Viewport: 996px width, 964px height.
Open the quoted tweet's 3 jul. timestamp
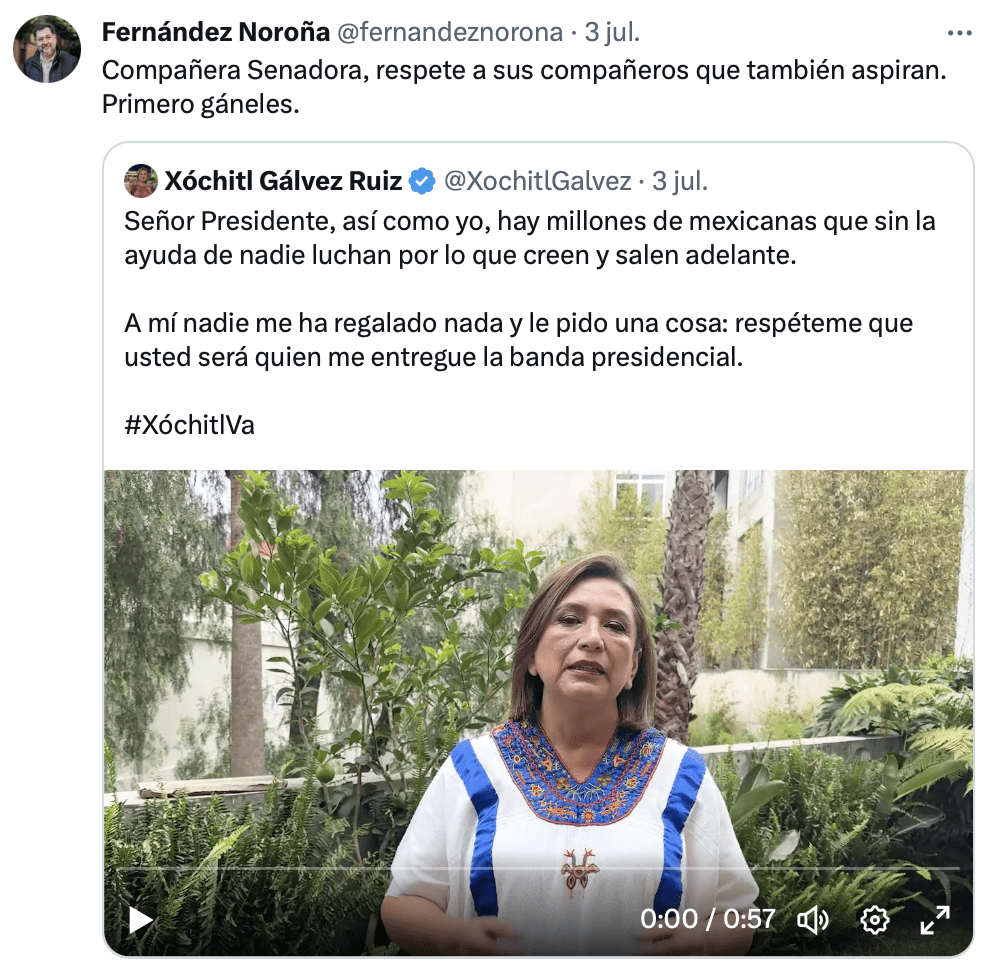tap(680, 181)
